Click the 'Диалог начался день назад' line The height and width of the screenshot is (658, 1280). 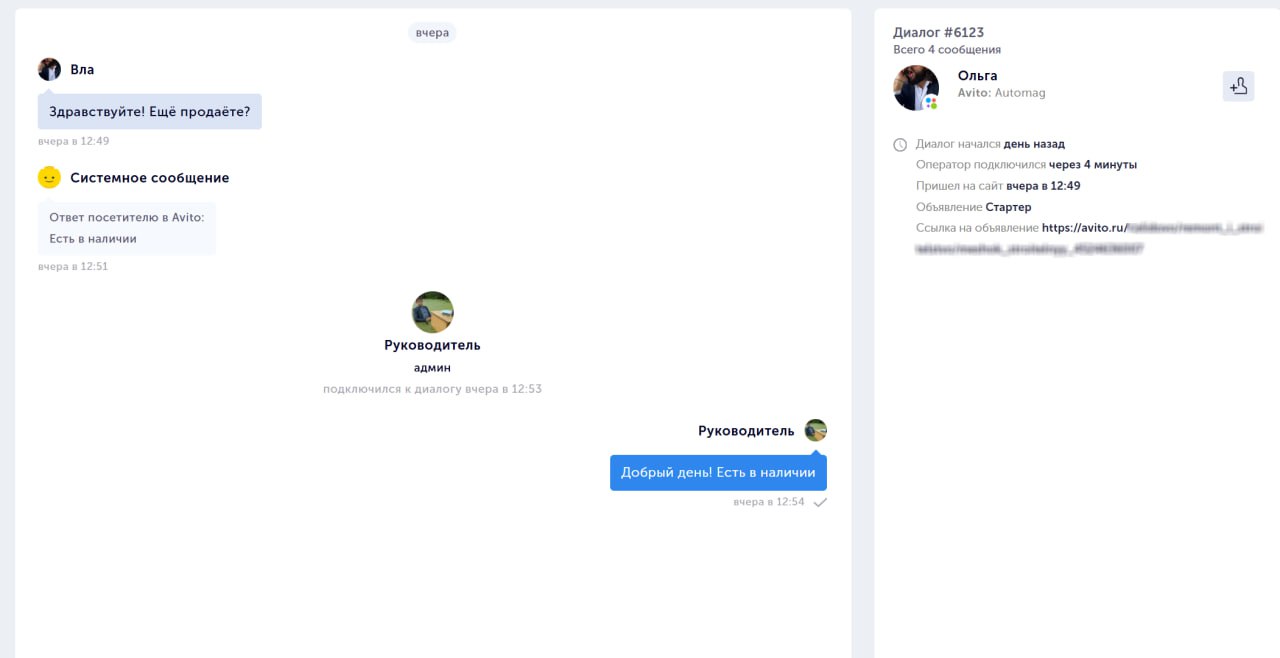(x=990, y=144)
